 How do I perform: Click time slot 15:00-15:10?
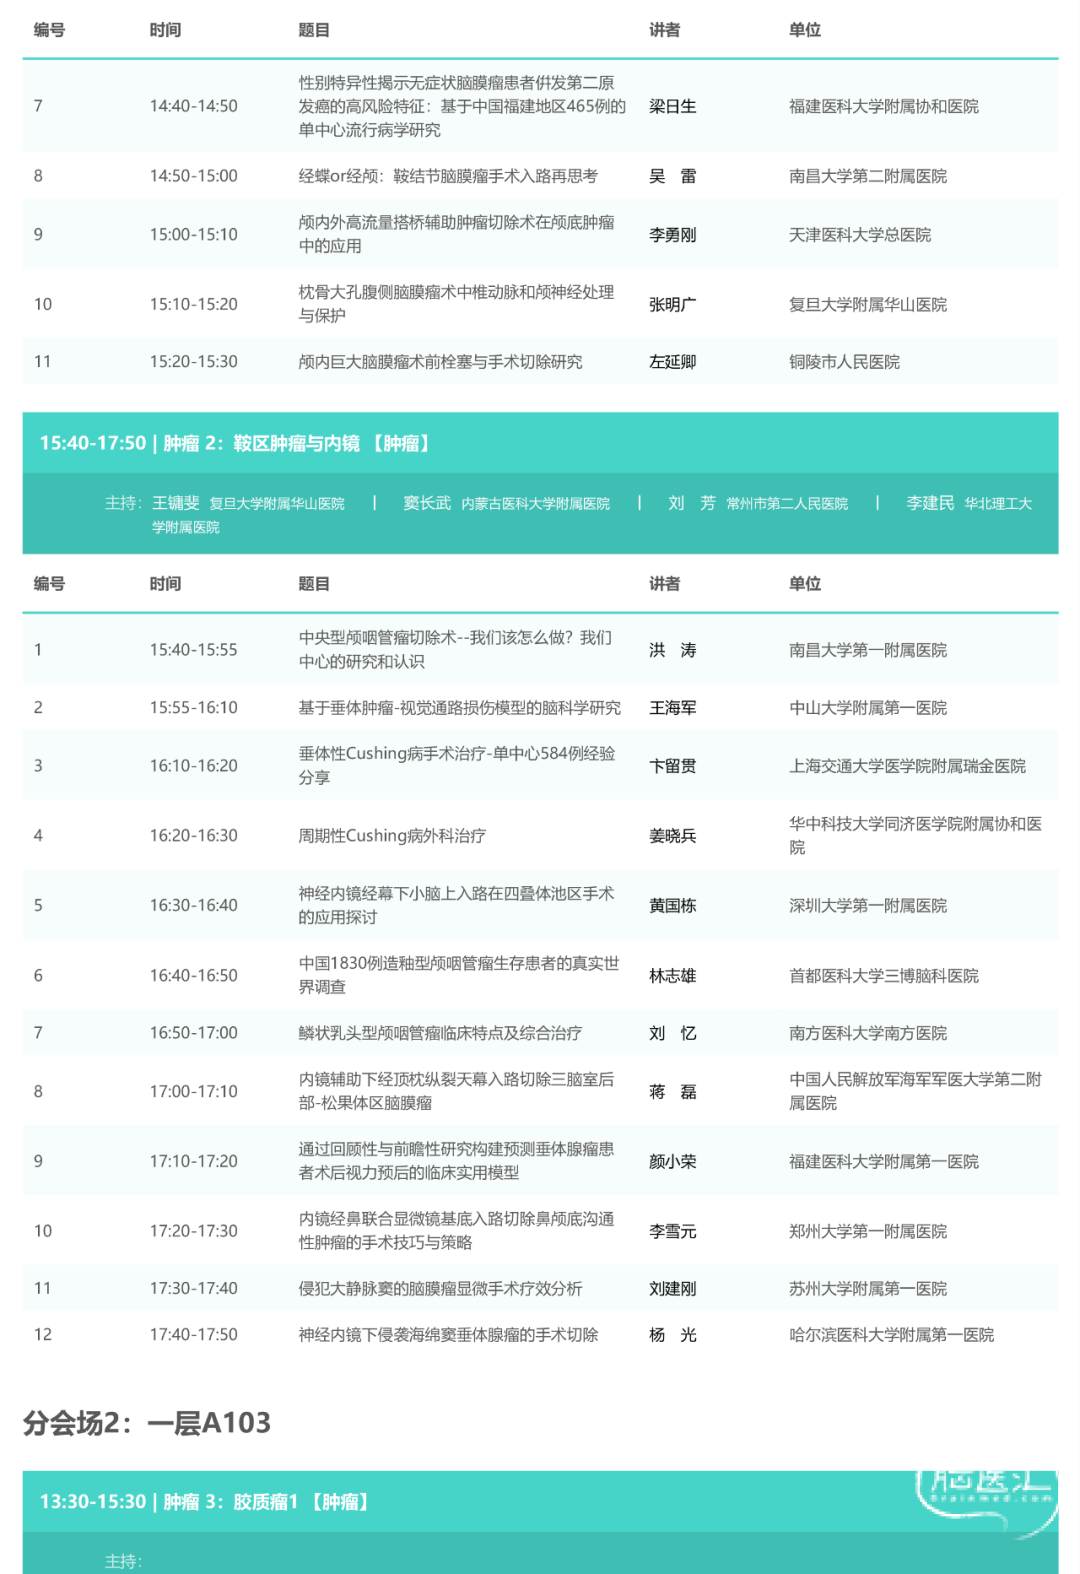click(x=194, y=235)
